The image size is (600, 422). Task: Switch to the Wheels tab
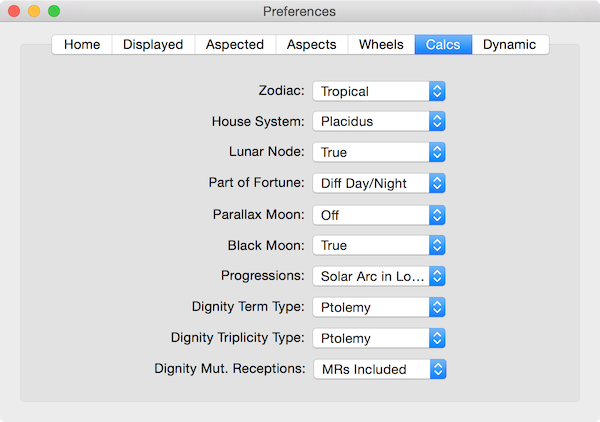(x=381, y=44)
